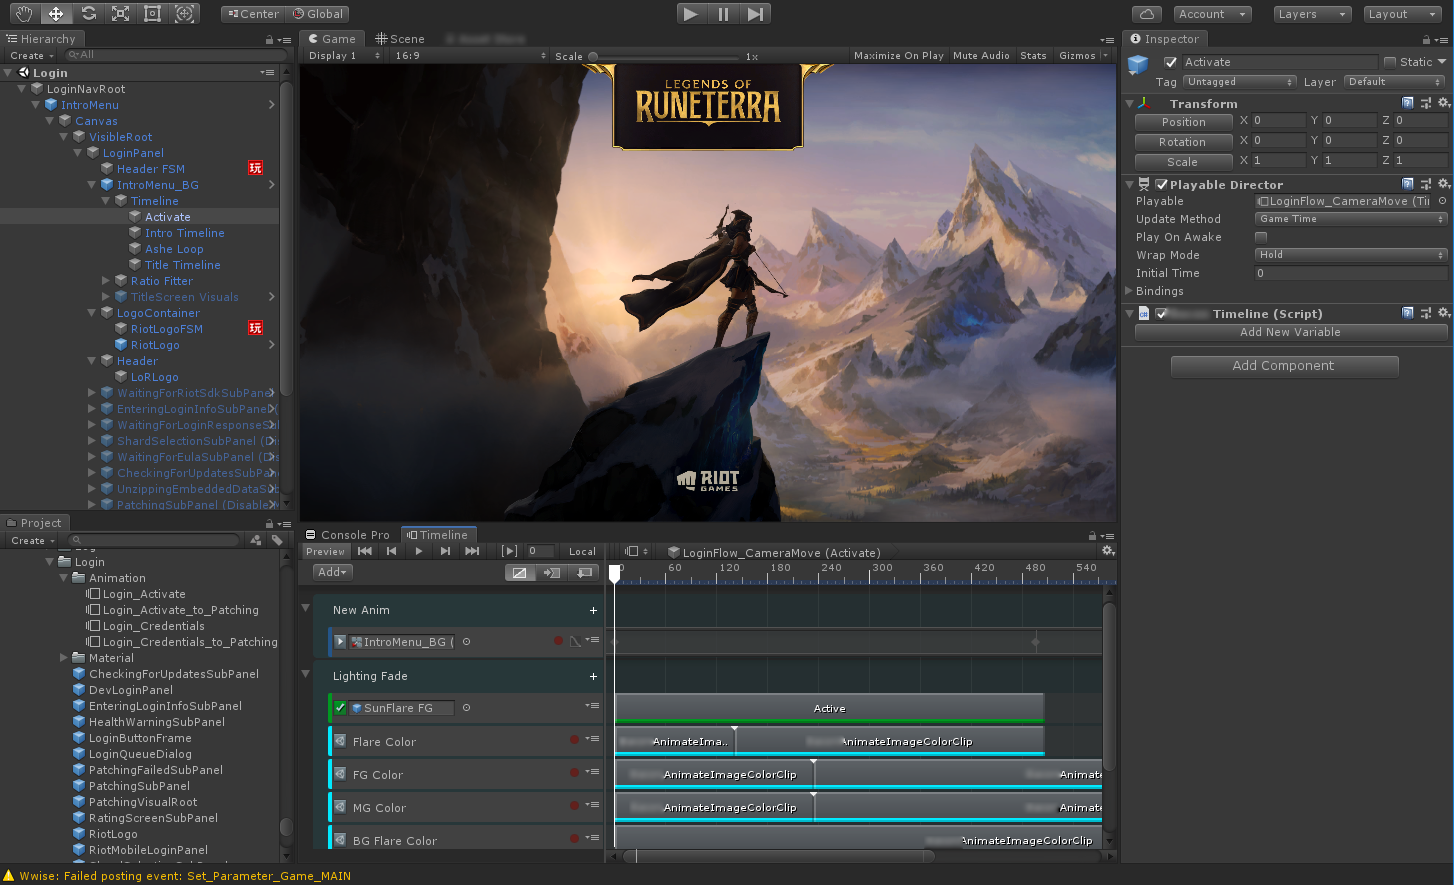The image size is (1454, 885).
Task: Open the Transform component gear settings
Action: (x=1443, y=103)
